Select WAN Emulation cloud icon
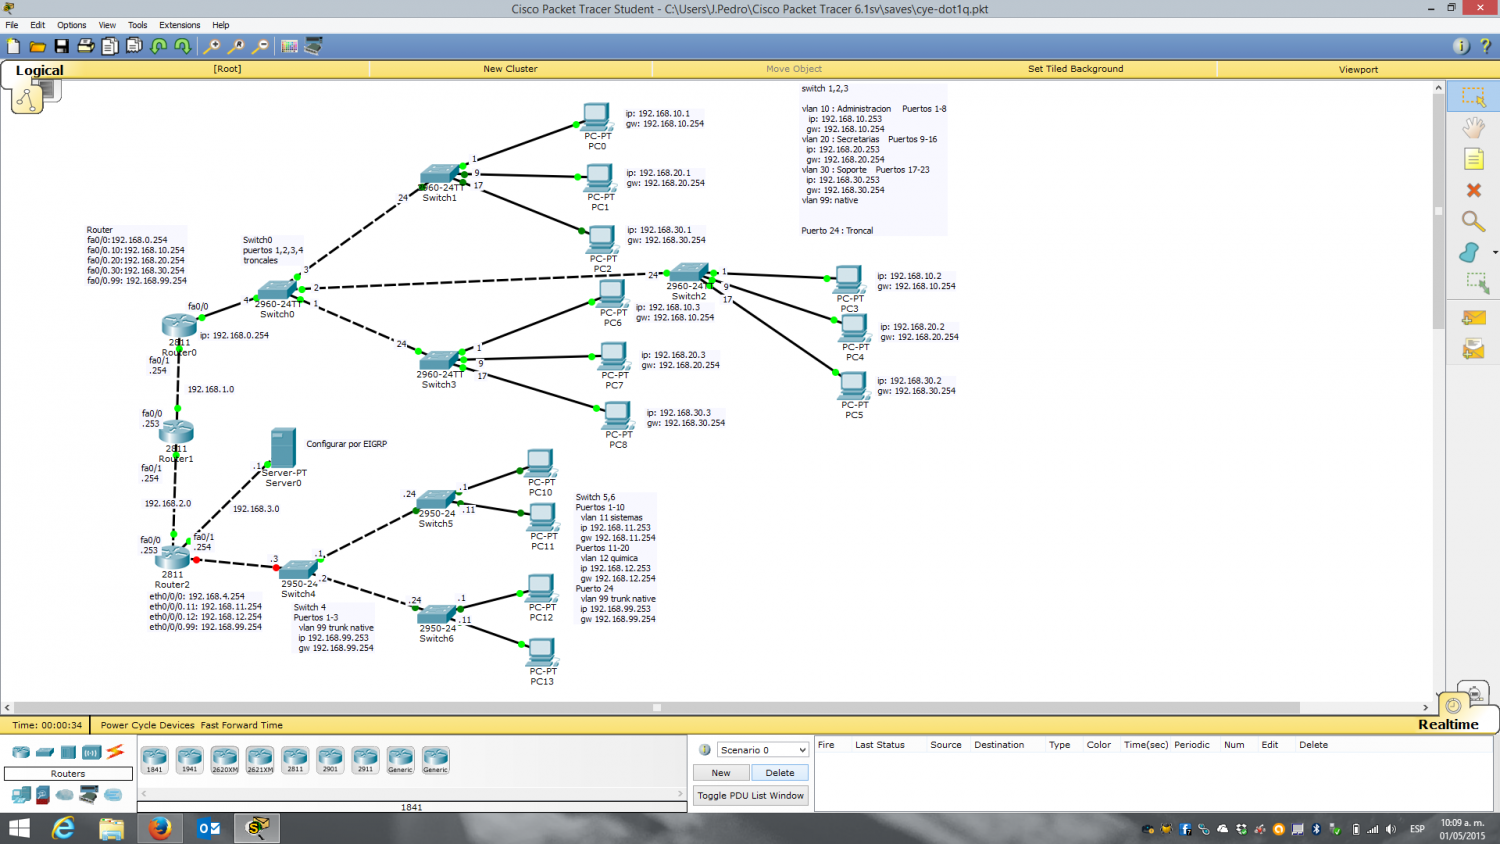The image size is (1500, 844). tap(65, 795)
